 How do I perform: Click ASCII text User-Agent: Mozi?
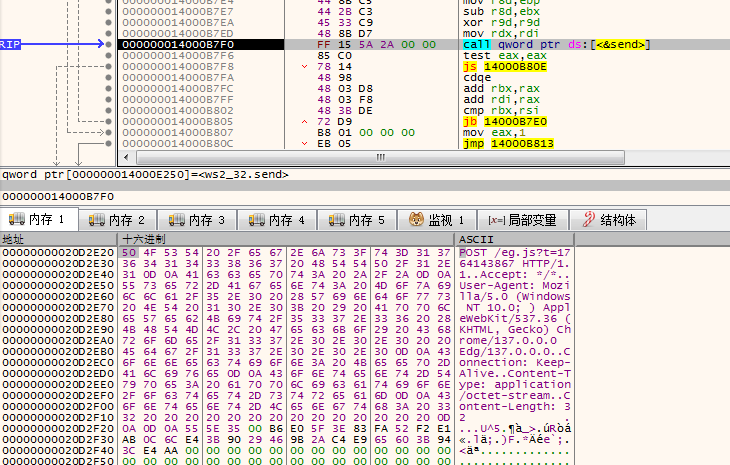click(514, 285)
